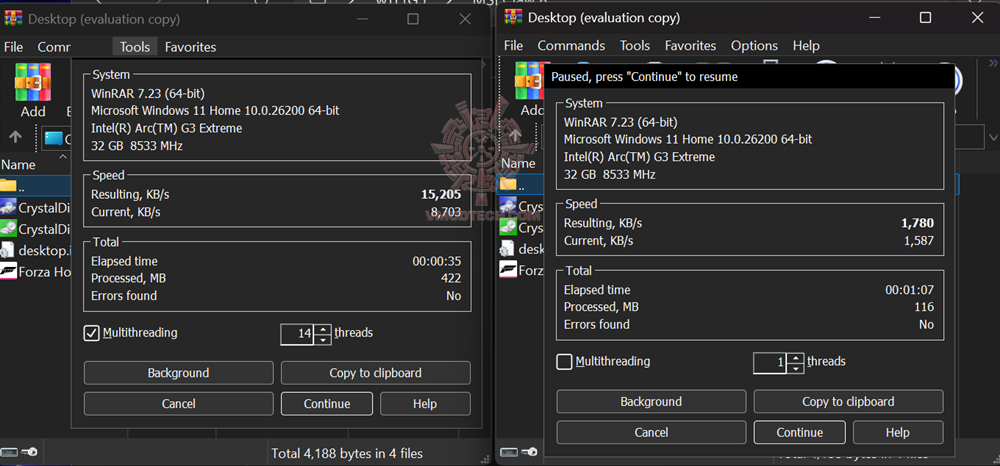Click the elapsed time 00:00:35 value
This screenshot has width=1000, height=466.
click(x=436, y=261)
